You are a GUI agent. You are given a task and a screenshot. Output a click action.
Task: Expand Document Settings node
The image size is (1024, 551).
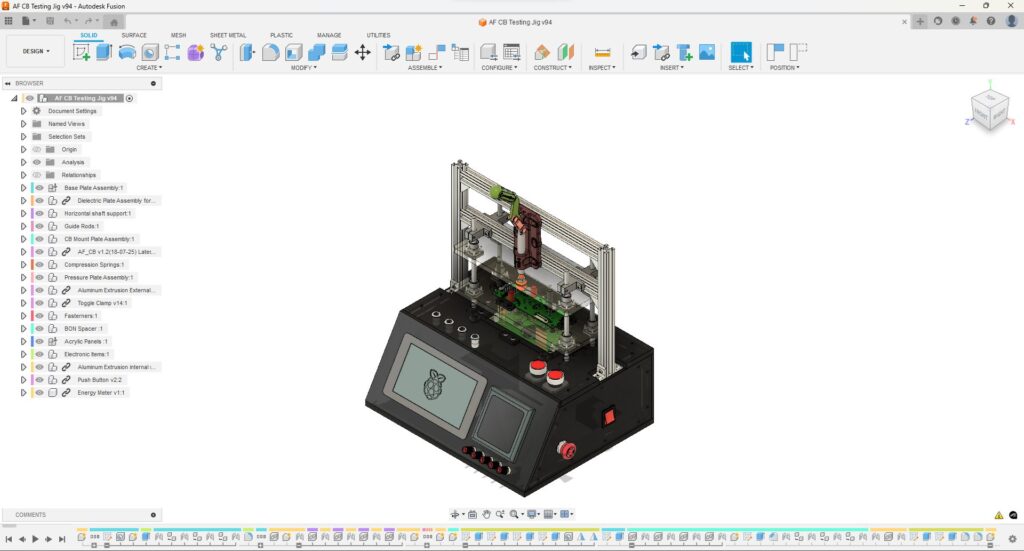click(24, 111)
